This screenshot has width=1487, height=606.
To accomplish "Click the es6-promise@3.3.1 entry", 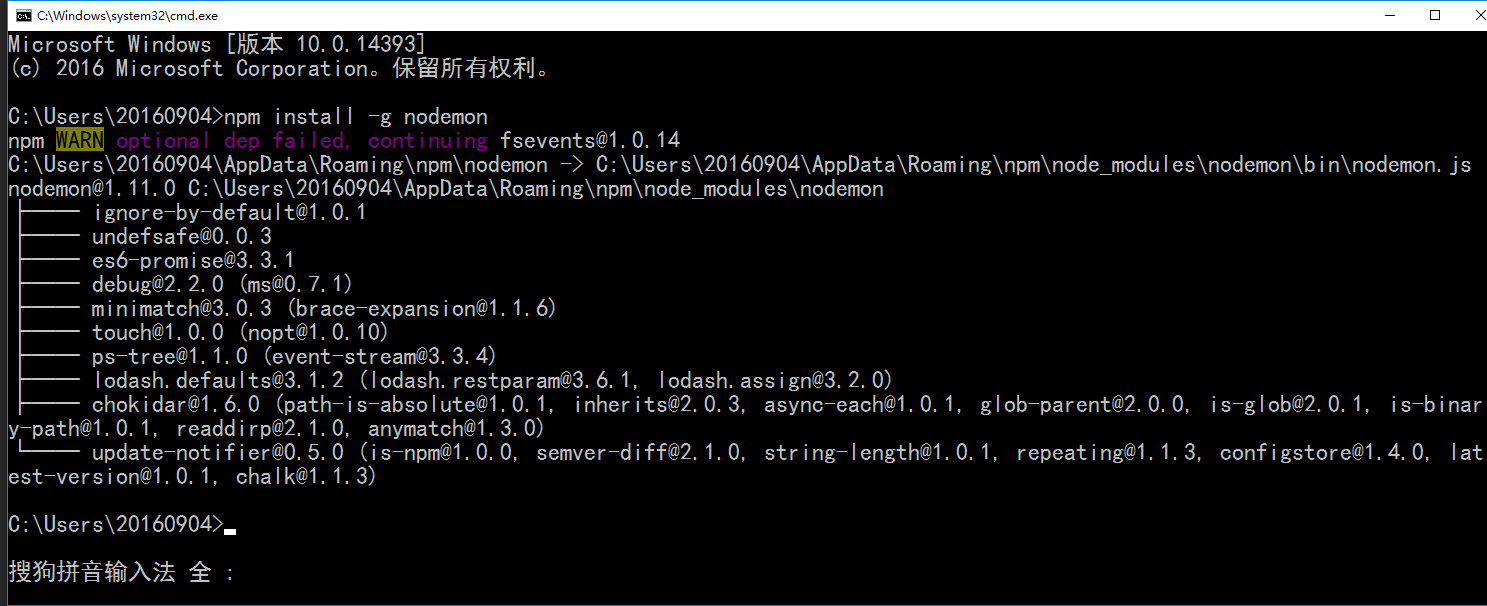I will click(193, 261).
